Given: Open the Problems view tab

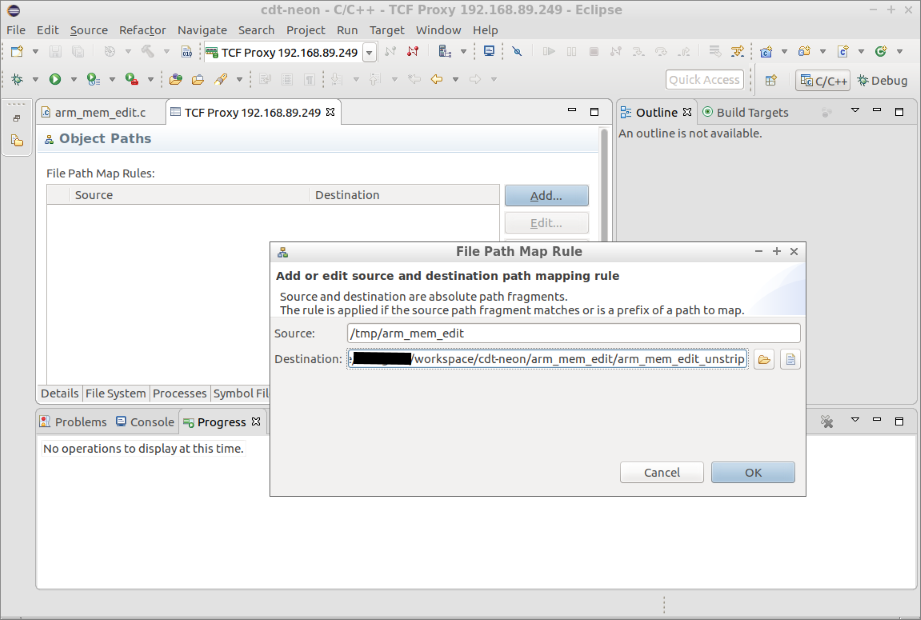Looking at the screenshot, I should click(x=73, y=422).
